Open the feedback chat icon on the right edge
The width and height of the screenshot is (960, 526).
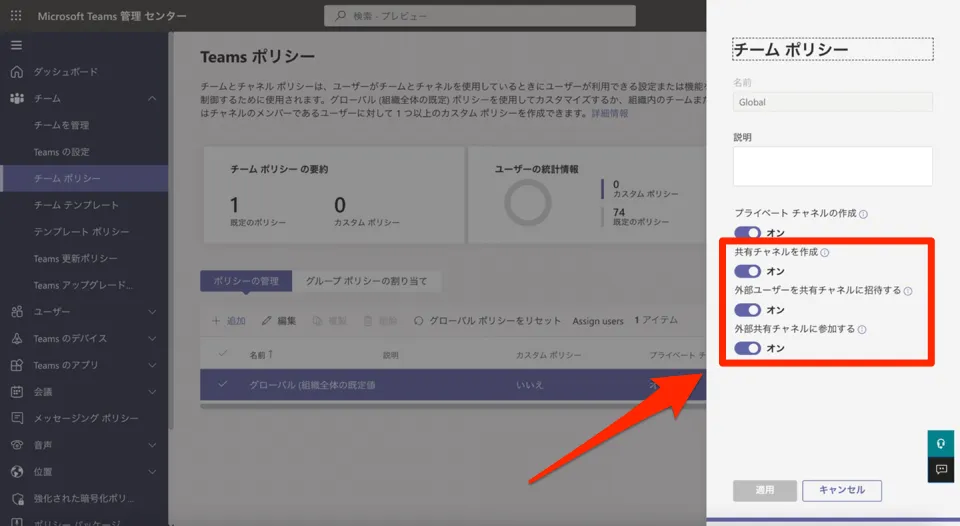941,469
